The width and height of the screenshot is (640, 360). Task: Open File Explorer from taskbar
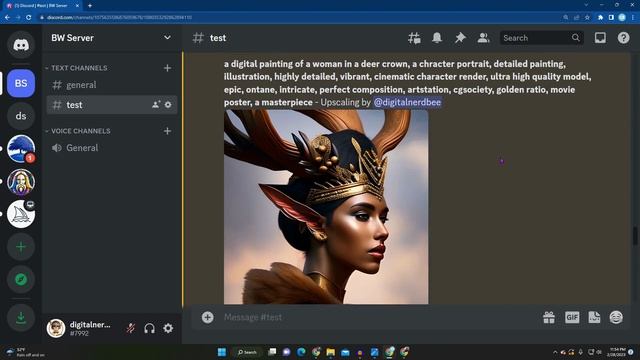[x=331, y=352]
